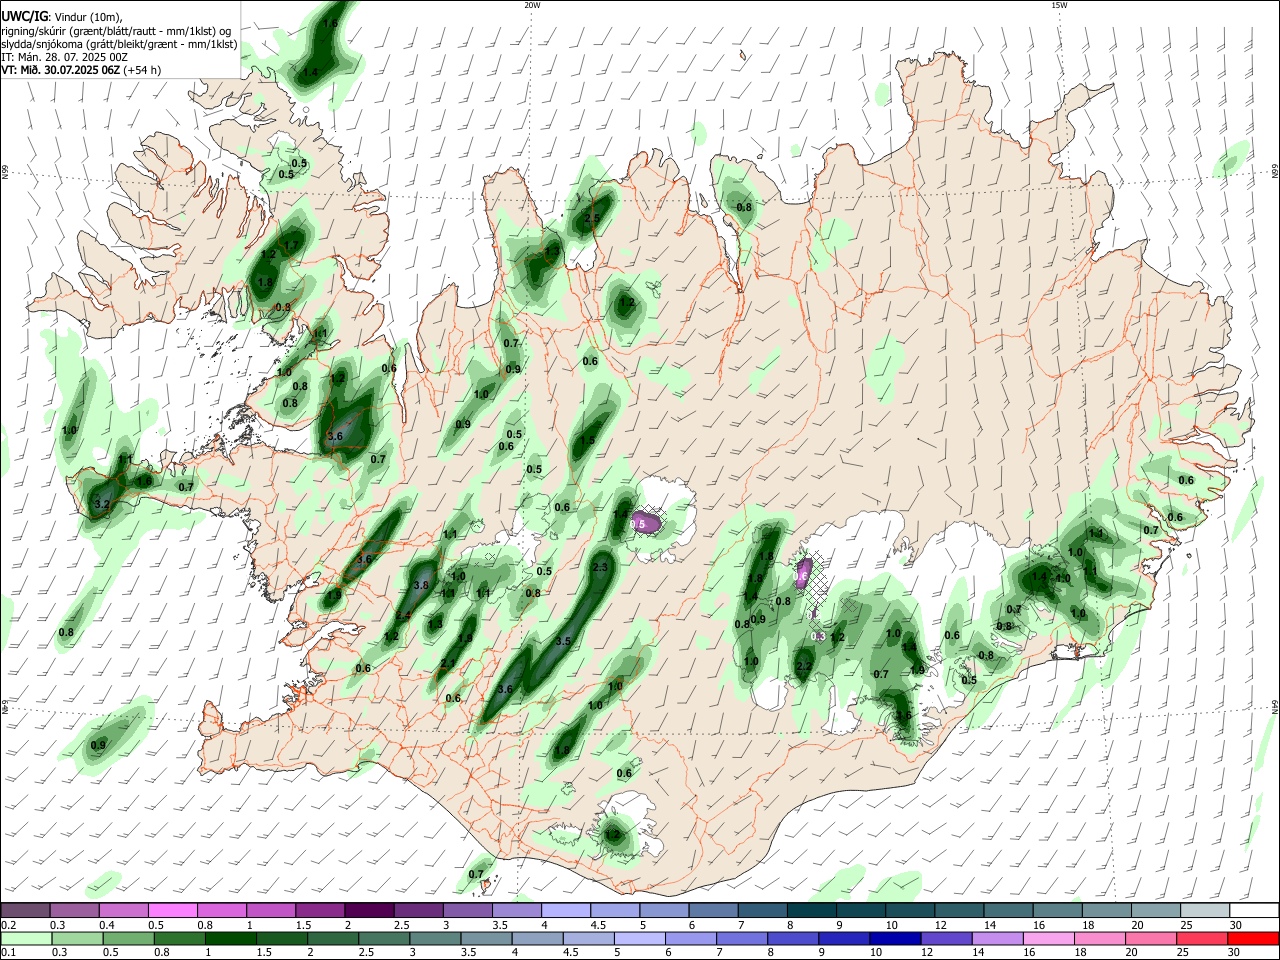The width and height of the screenshot is (1280, 960).
Task: Click the white "0.5" on the purple snow patch
Action: pos(638,523)
